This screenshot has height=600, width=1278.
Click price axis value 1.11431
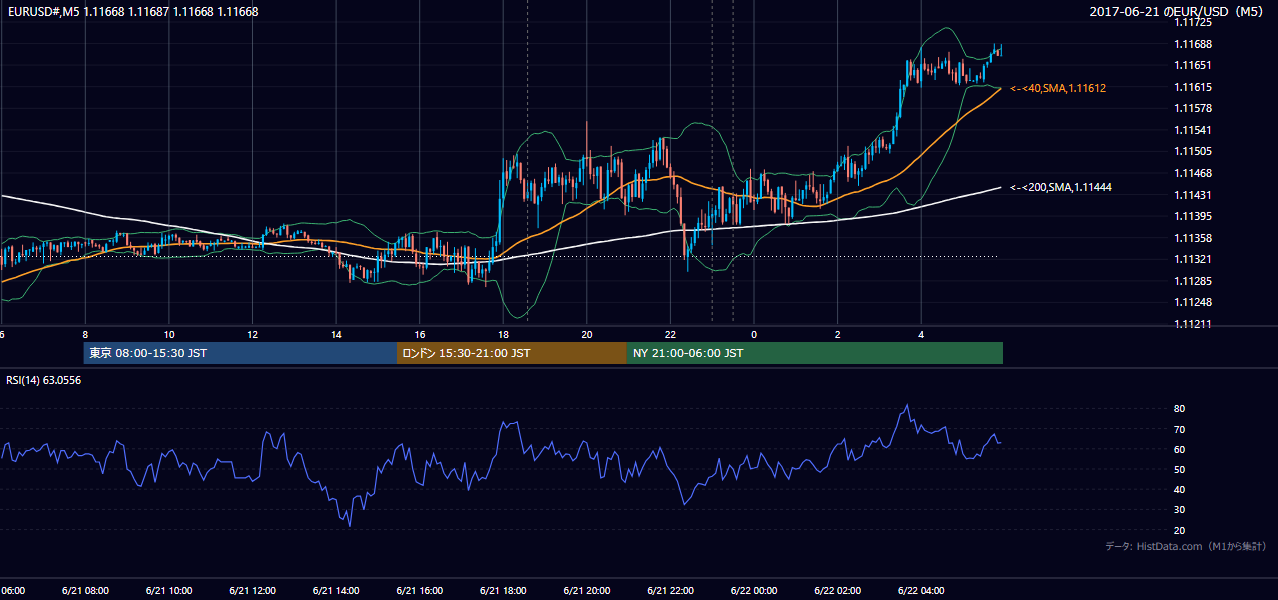coord(1193,195)
